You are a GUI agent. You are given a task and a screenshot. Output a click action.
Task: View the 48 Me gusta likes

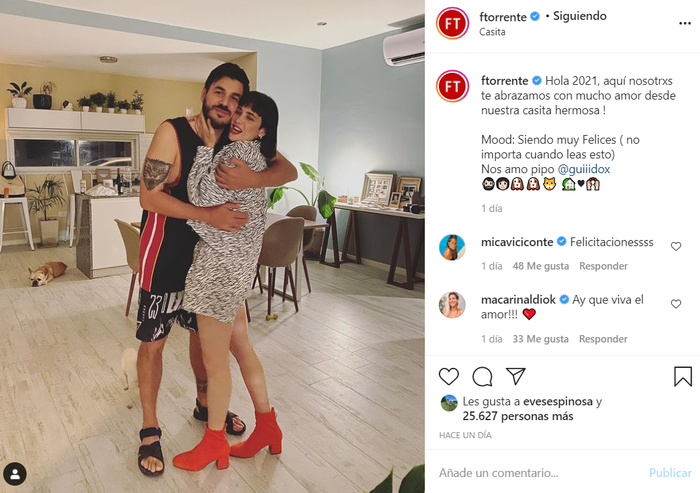click(541, 266)
